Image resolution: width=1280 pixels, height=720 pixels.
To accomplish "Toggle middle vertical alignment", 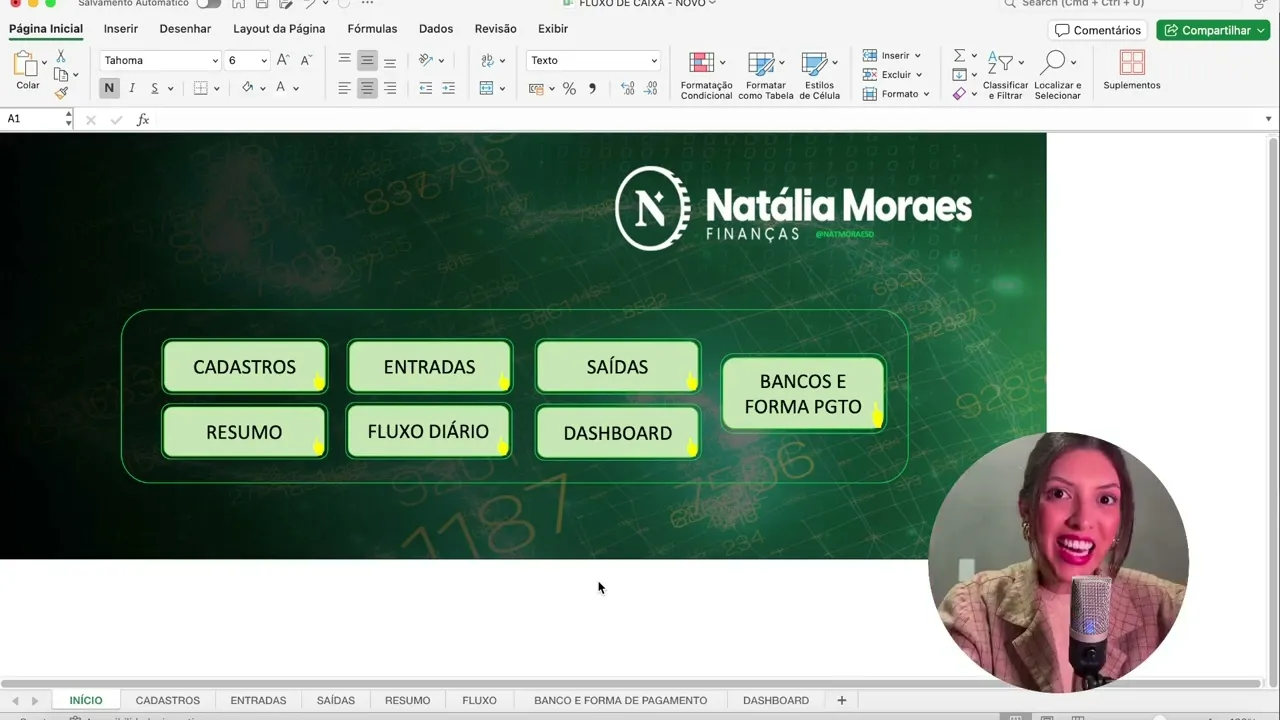I will point(367,60).
